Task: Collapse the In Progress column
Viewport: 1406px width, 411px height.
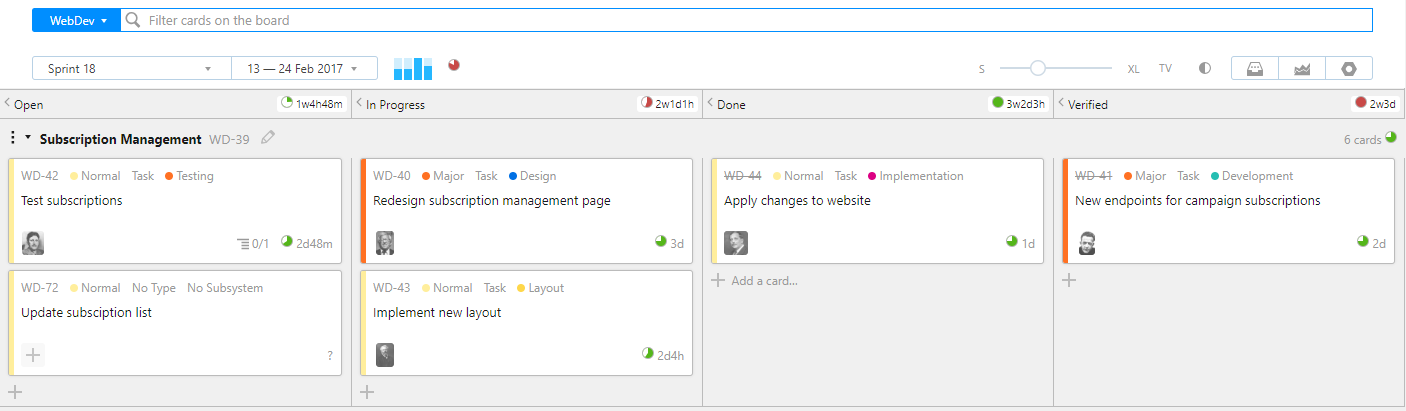Action: pyautogui.click(x=359, y=103)
